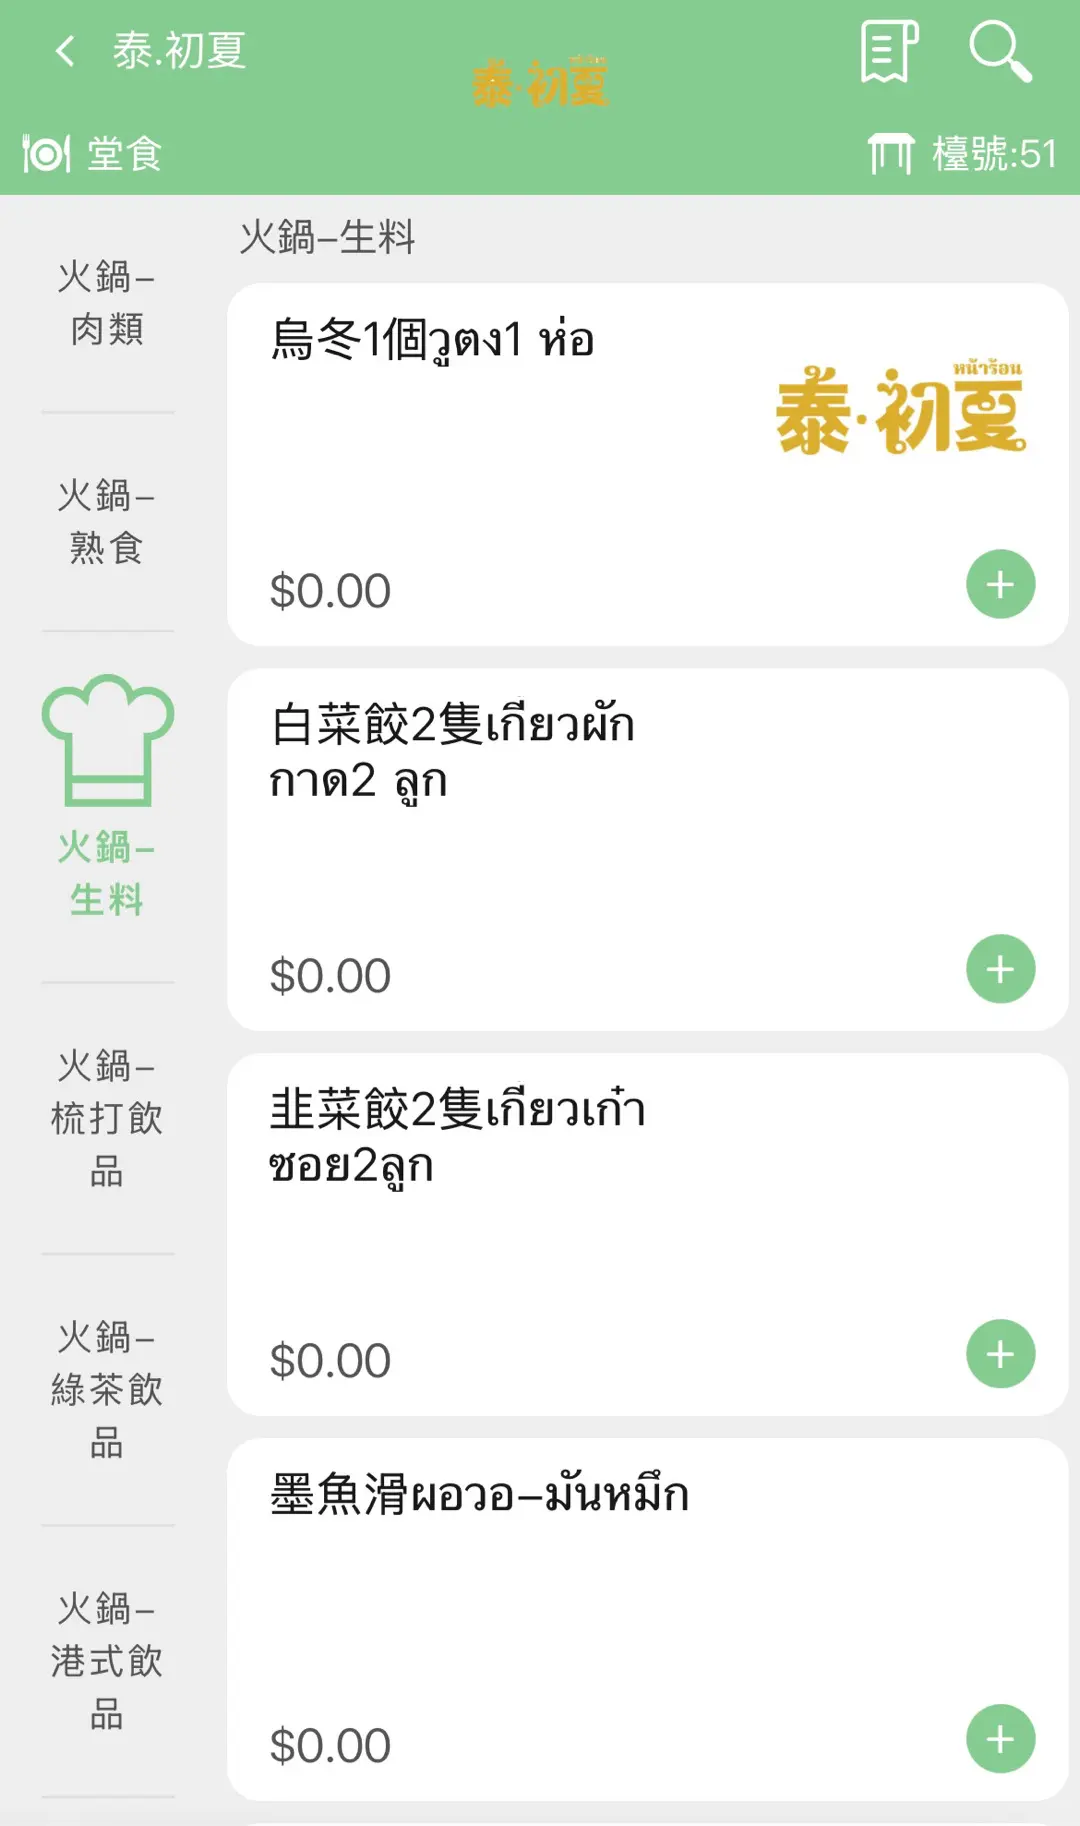Open the 烏冬1個 item thumbnail image

pyautogui.click(x=900, y=410)
